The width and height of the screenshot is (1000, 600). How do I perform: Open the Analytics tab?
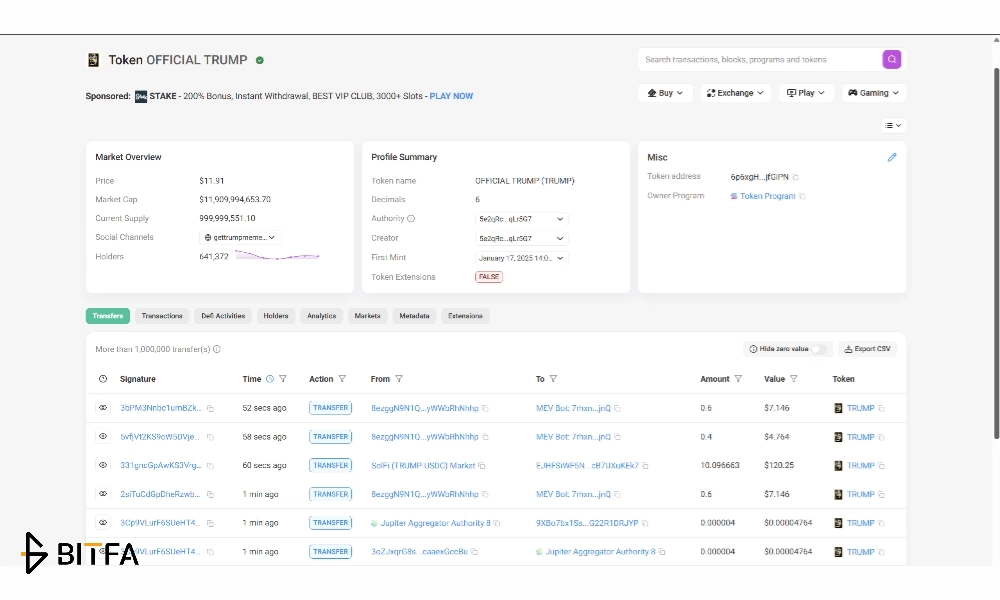321,316
